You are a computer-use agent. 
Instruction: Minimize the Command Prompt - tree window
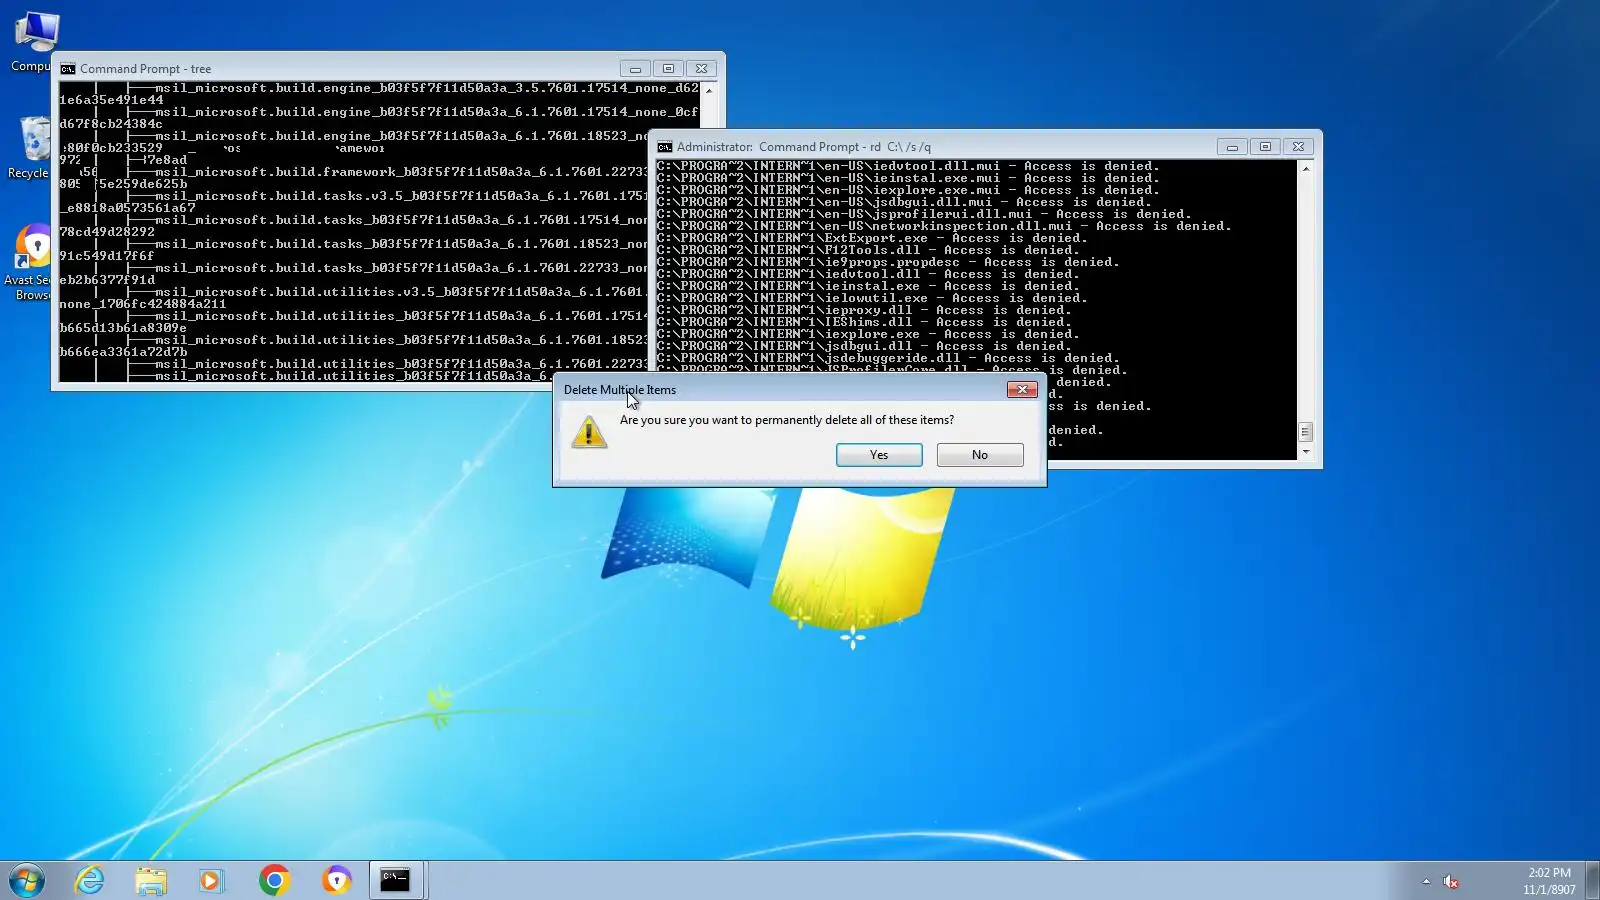635,69
